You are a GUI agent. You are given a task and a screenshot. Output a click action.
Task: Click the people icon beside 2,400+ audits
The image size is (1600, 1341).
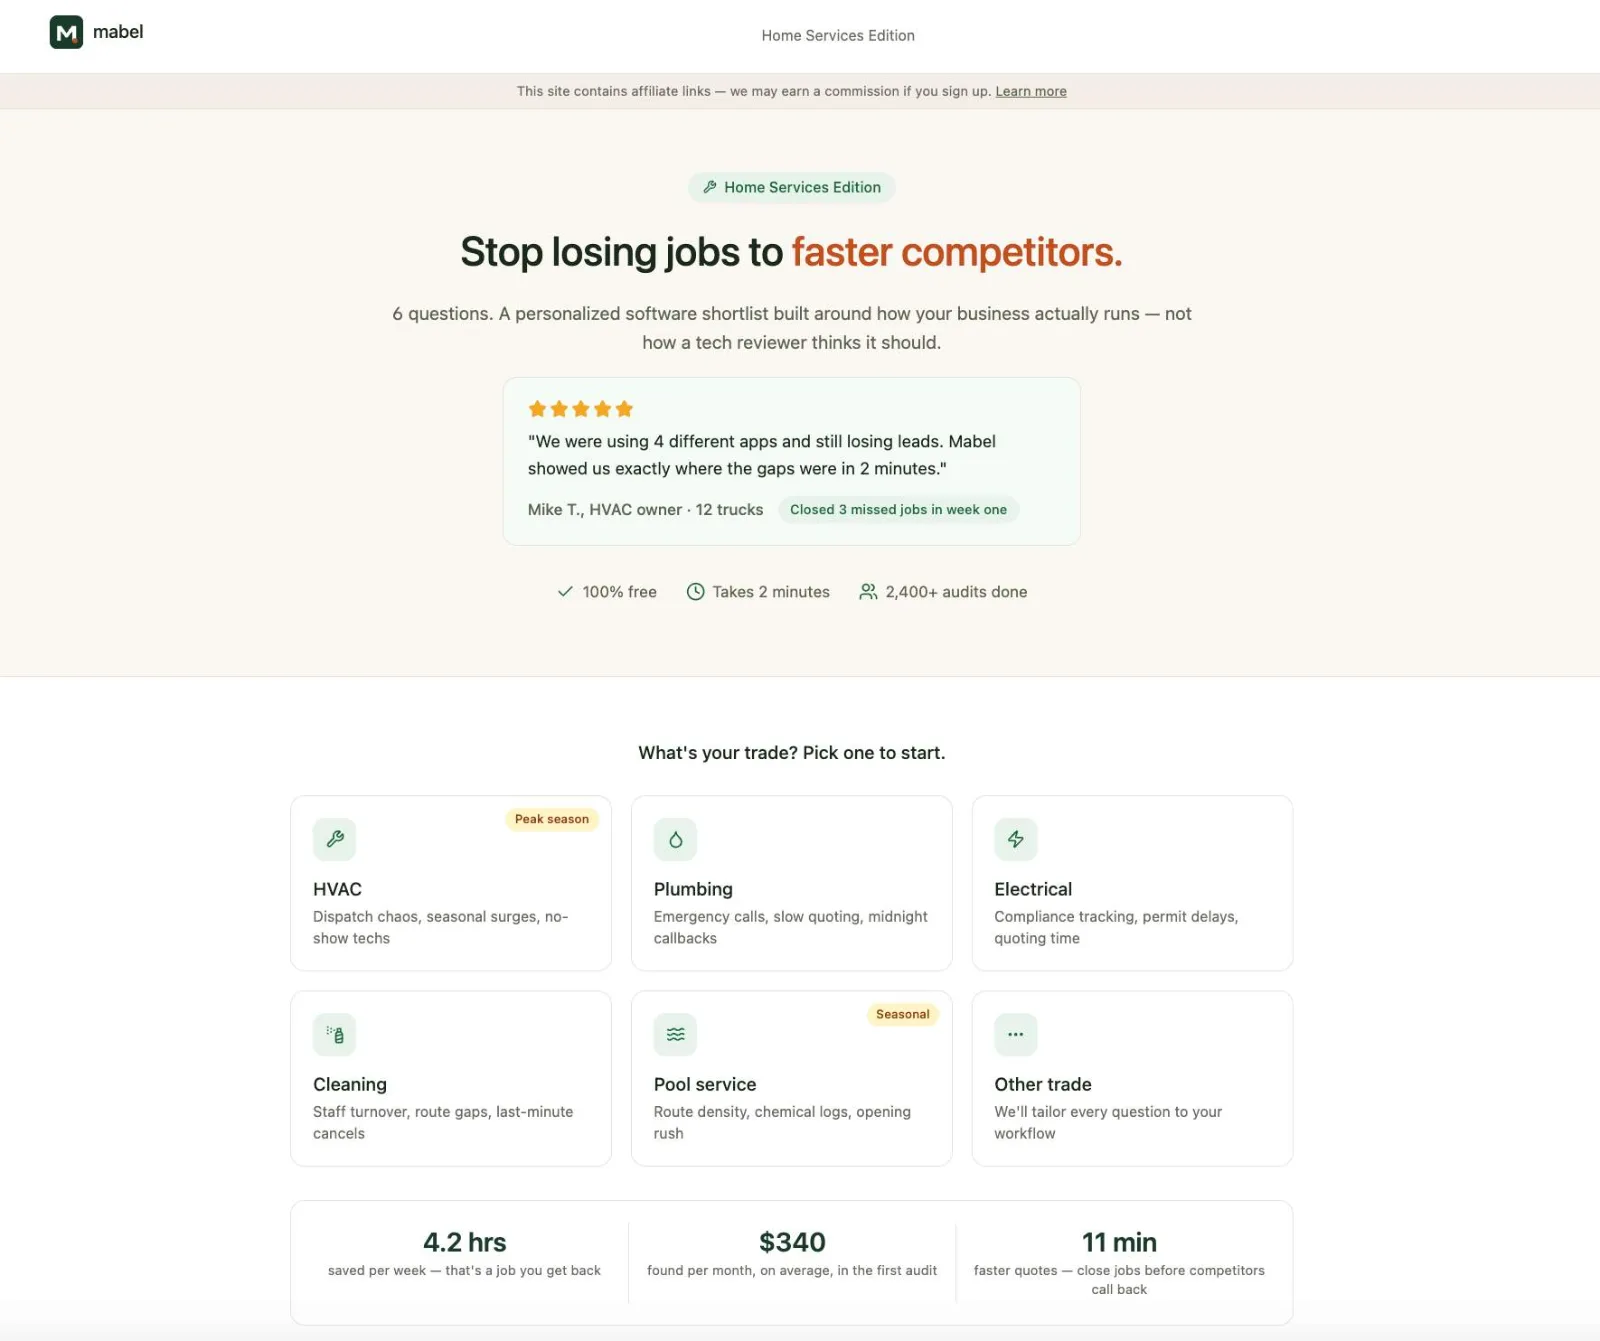click(x=868, y=592)
